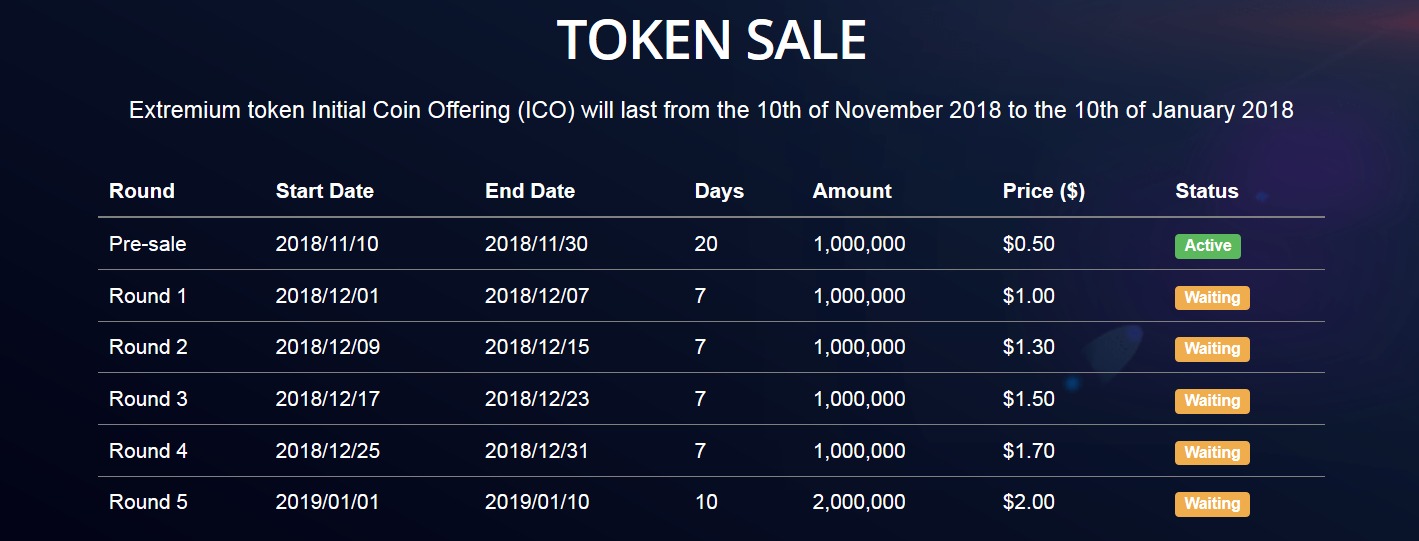
Task: Click the Start Date column header
Action: 325,191
